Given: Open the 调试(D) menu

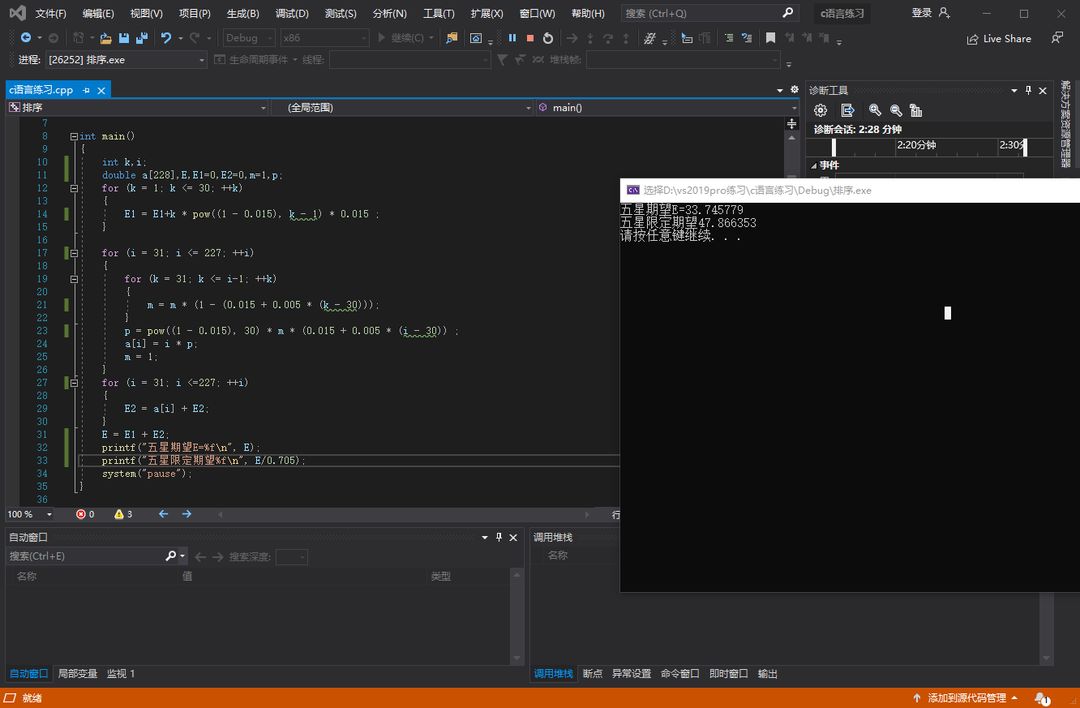Looking at the screenshot, I should coord(292,13).
